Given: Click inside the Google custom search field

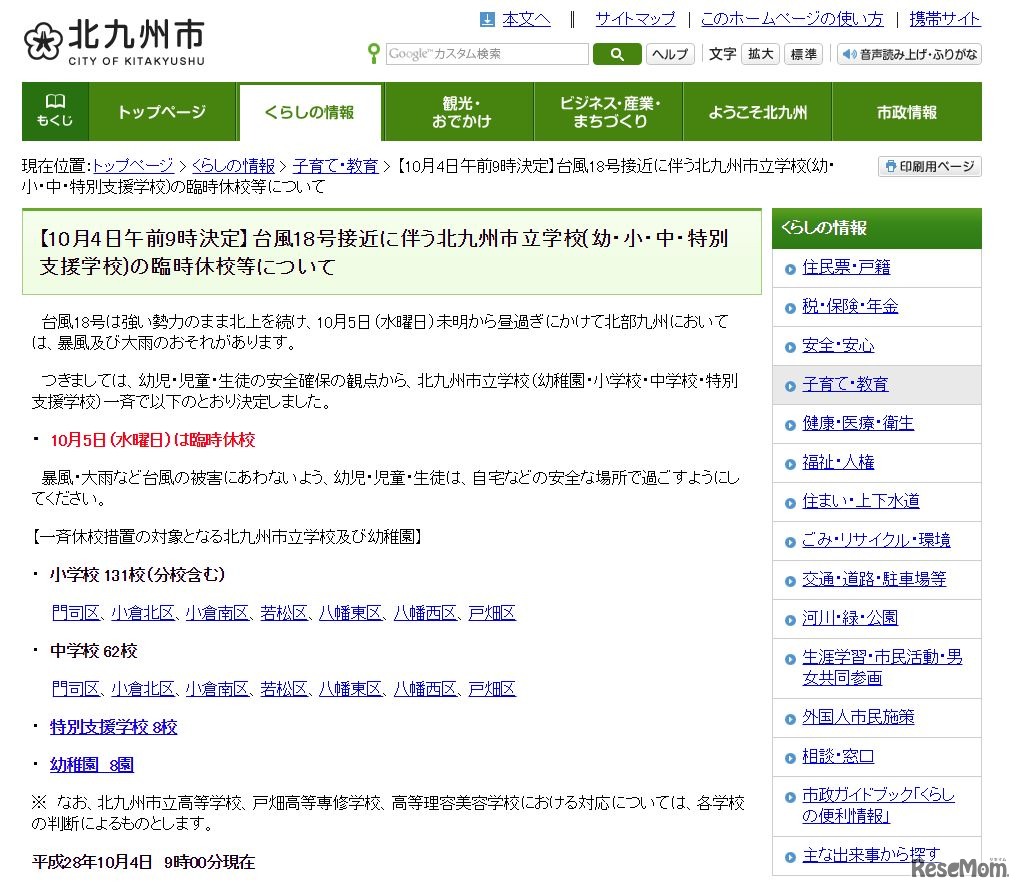Looking at the screenshot, I should tap(487, 54).
